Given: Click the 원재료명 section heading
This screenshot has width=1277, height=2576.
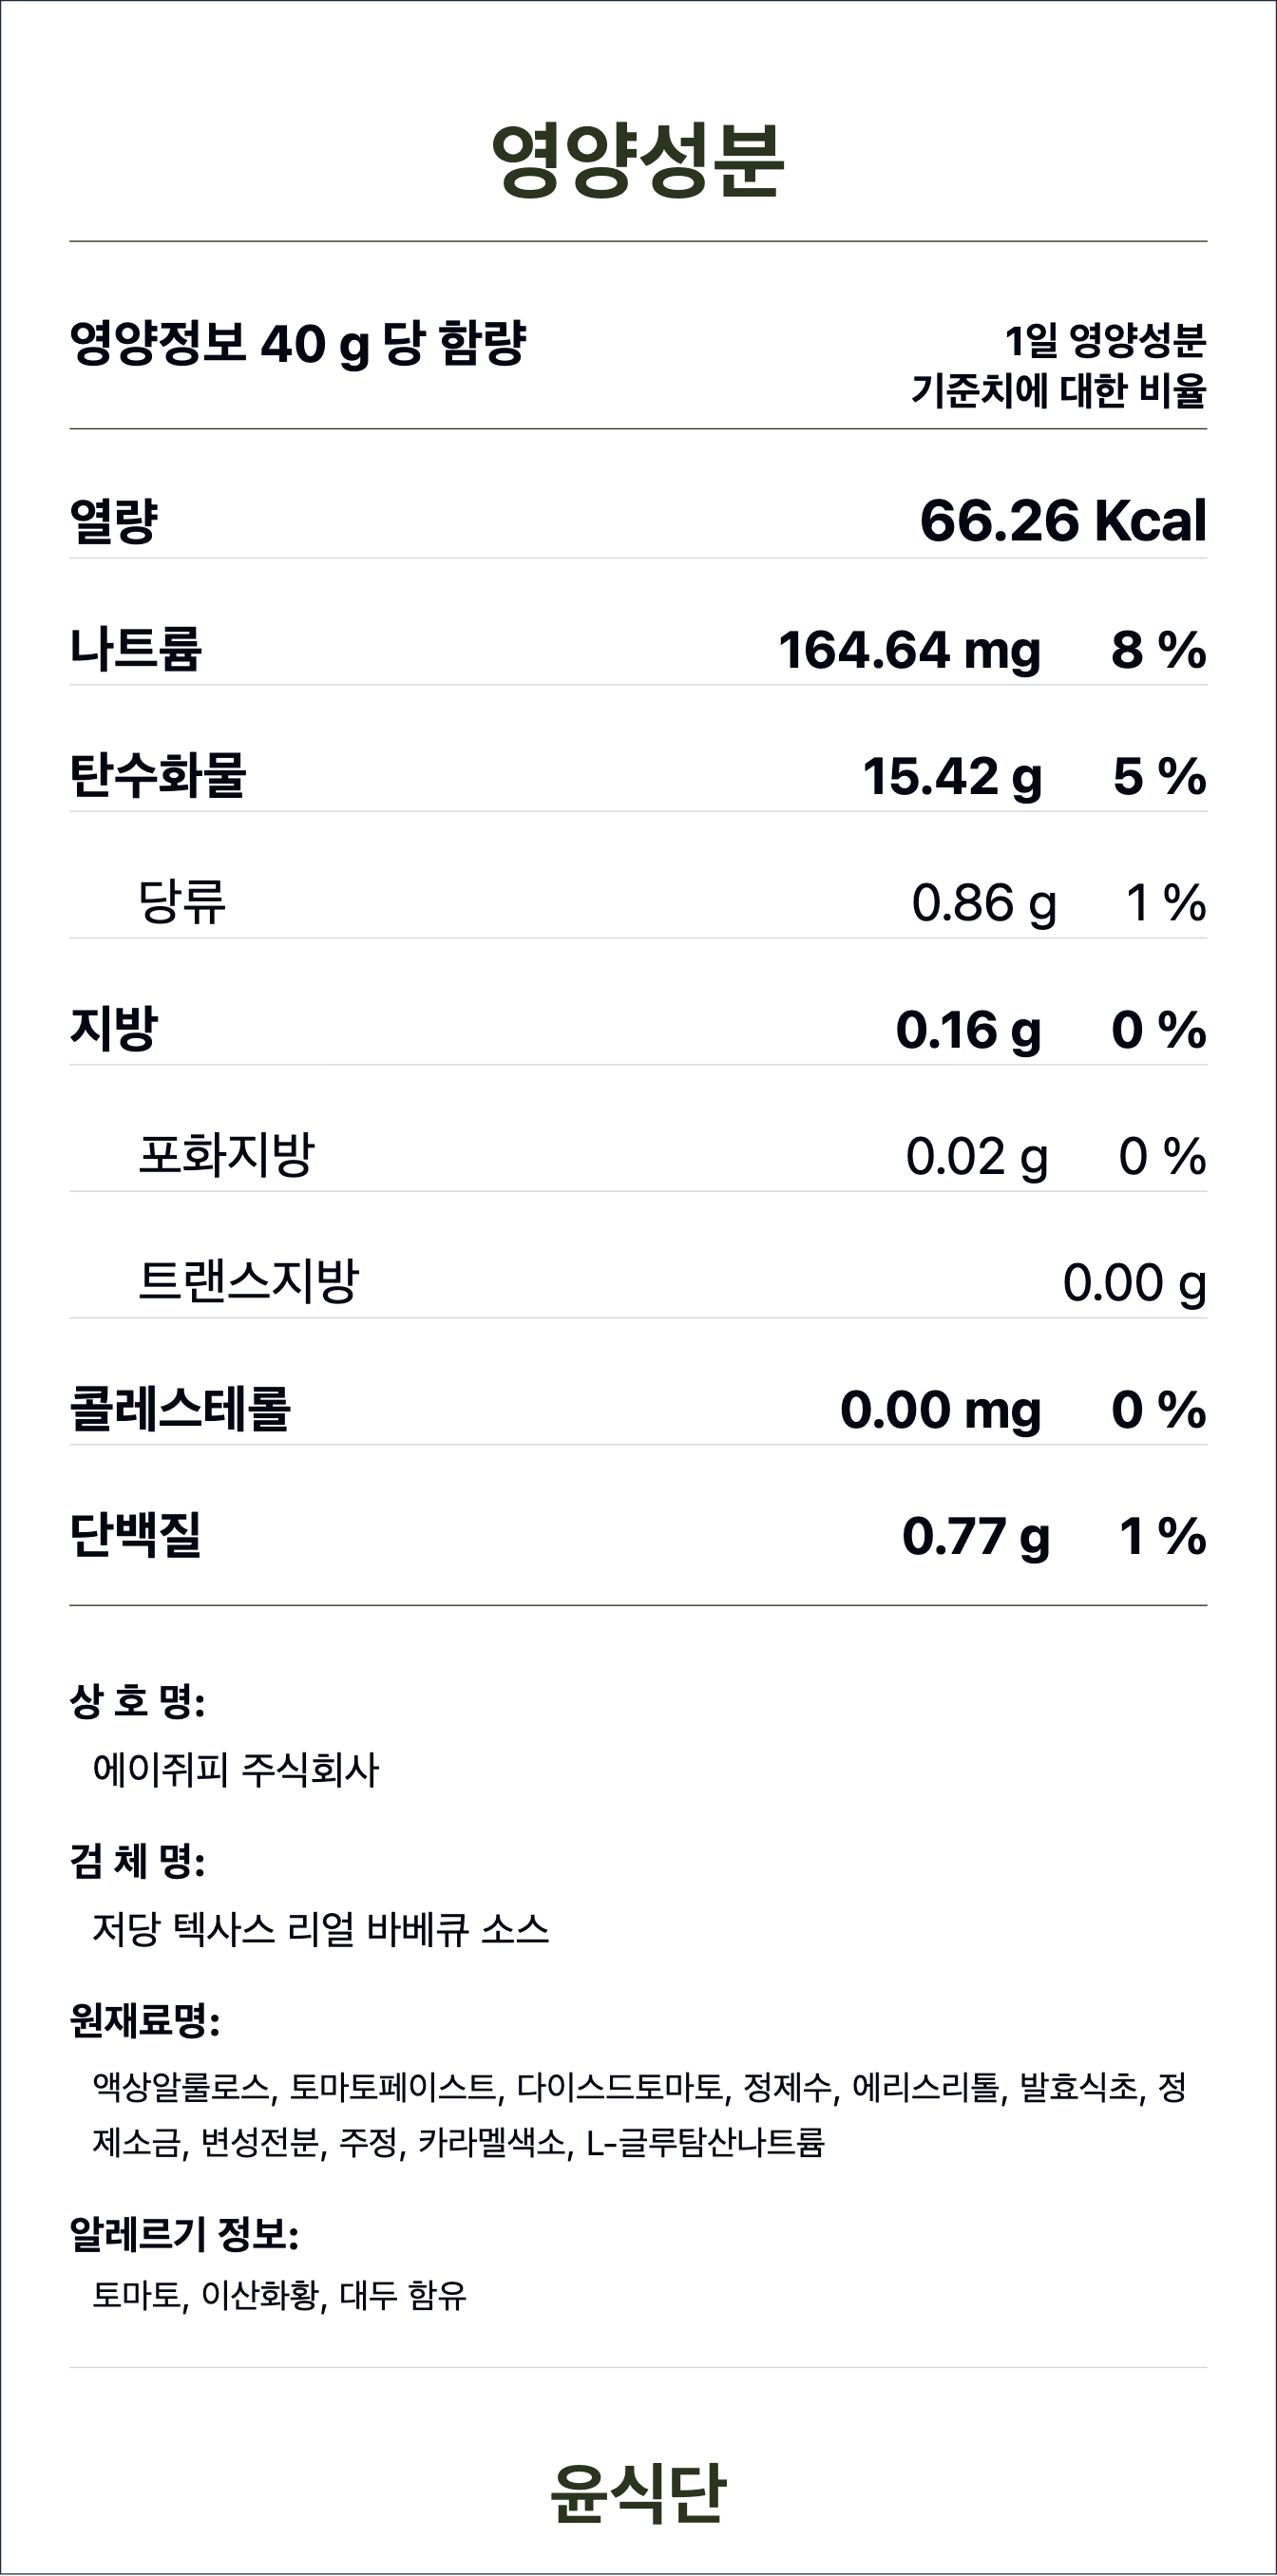Looking at the screenshot, I should 144,2021.
